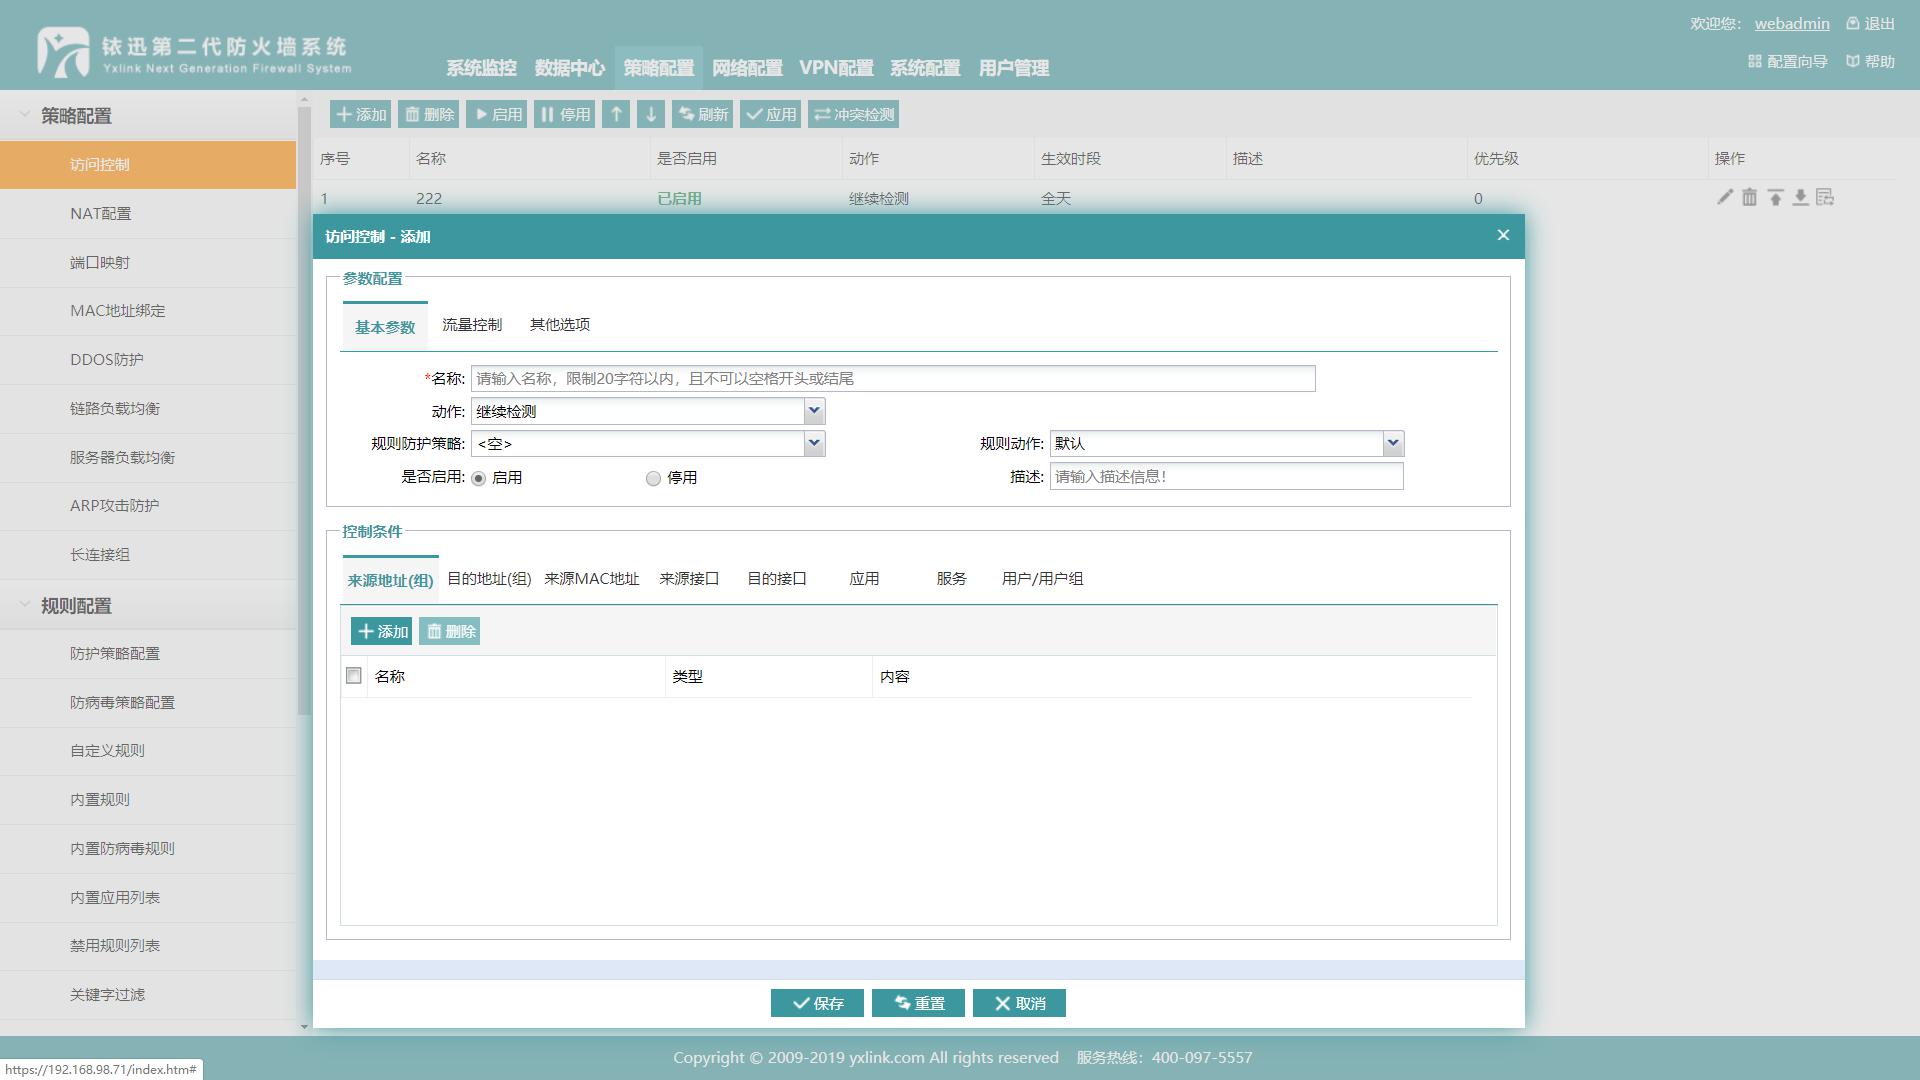The image size is (1920, 1080).
Task: Open the VPN配置 menu
Action: point(836,68)
